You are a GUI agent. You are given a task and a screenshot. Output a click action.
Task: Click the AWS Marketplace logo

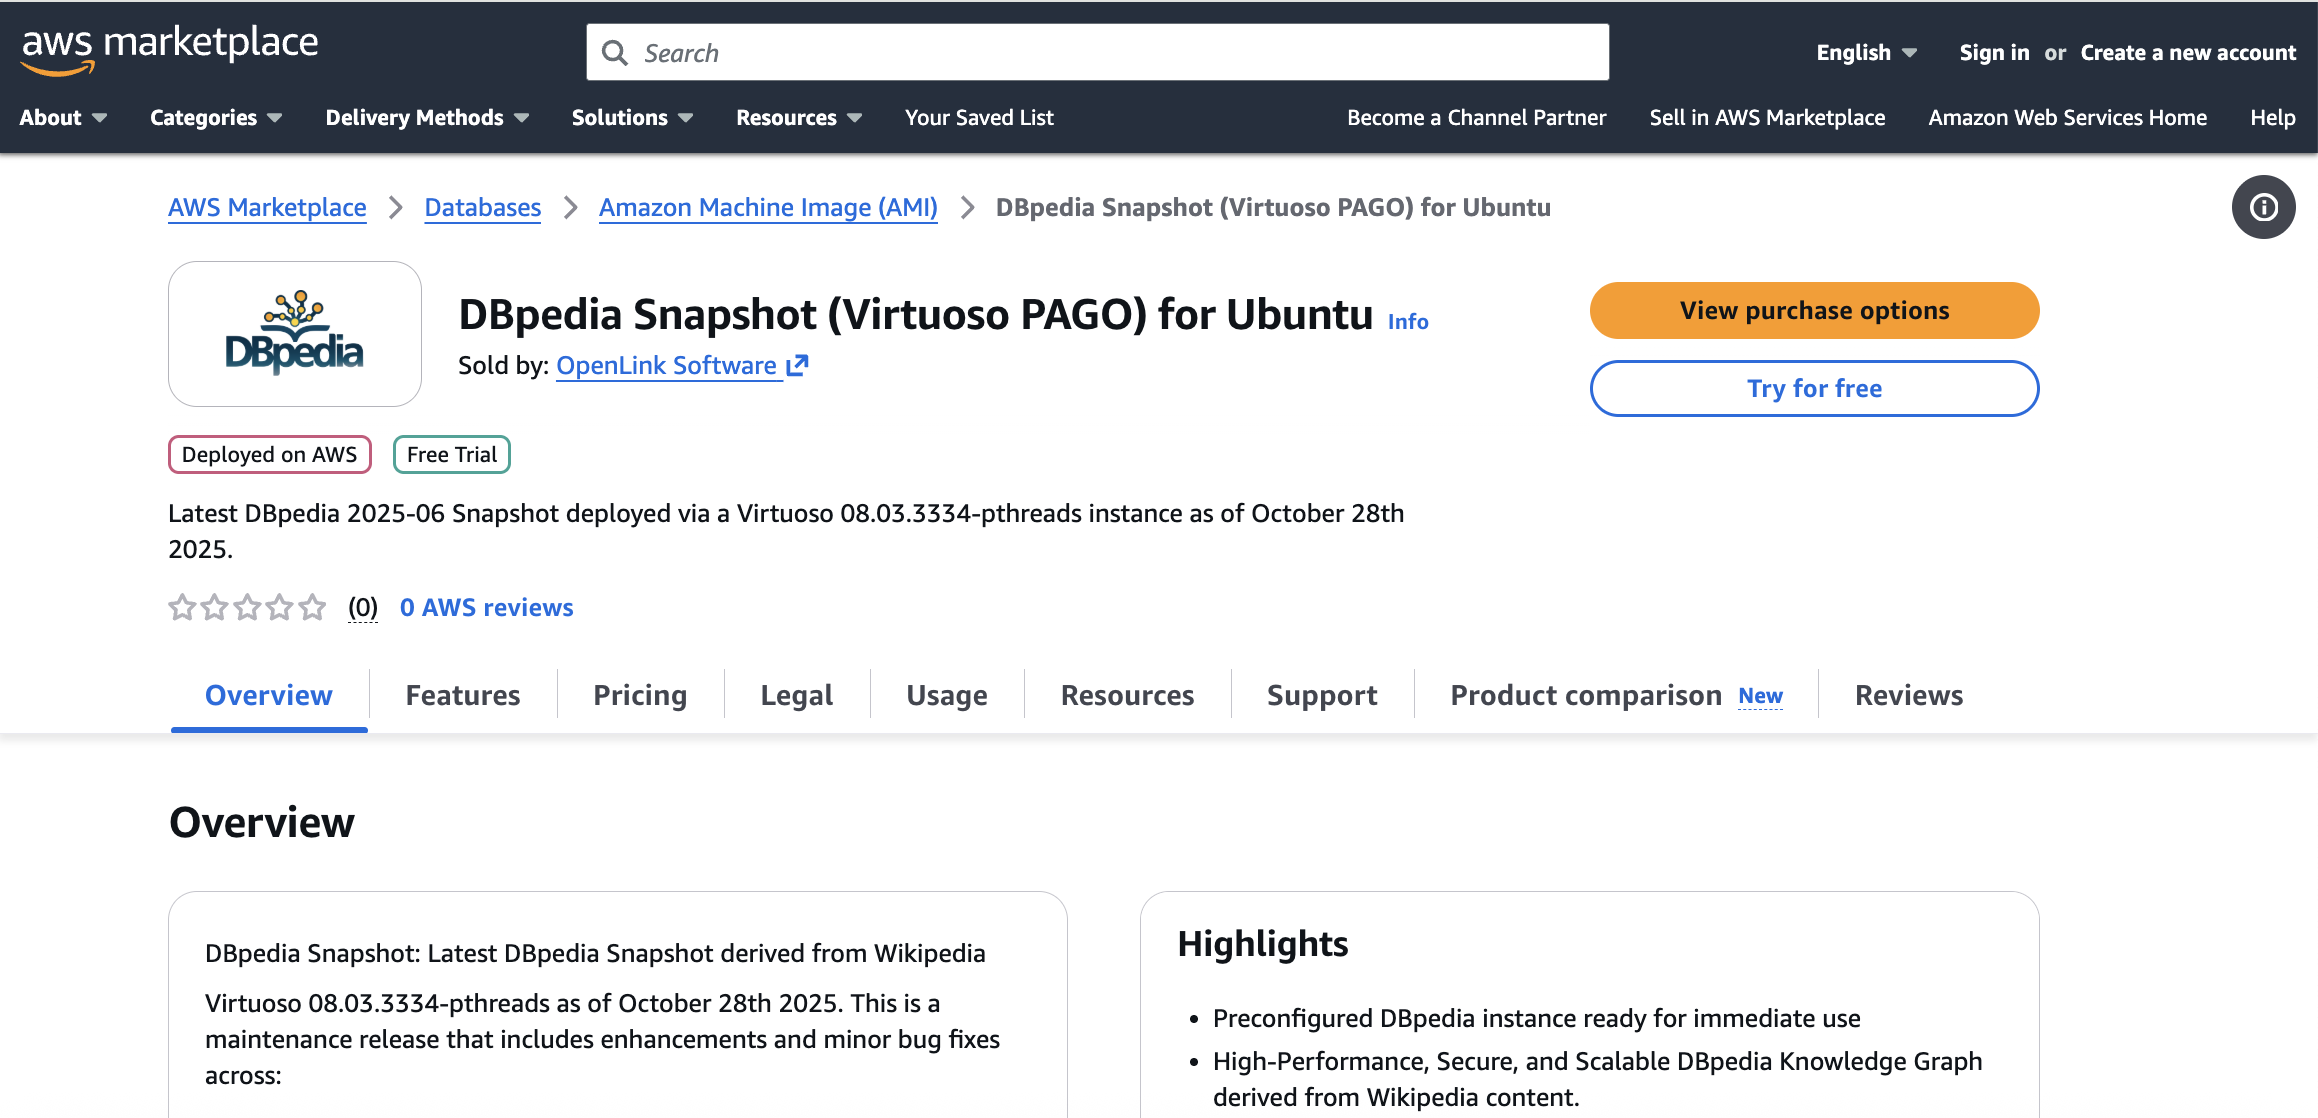(x=169, y=49)
